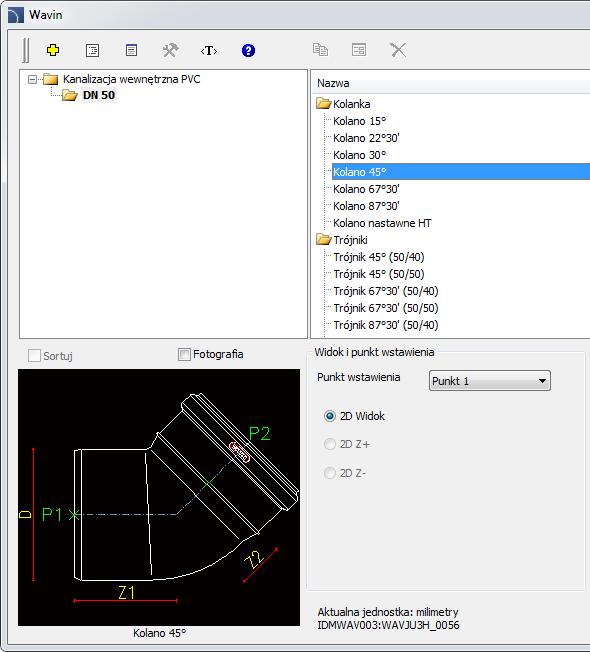590x652 pixels.
Task: Click the Aktualna jednostka: milimetry text
Action: pos(388,612)
